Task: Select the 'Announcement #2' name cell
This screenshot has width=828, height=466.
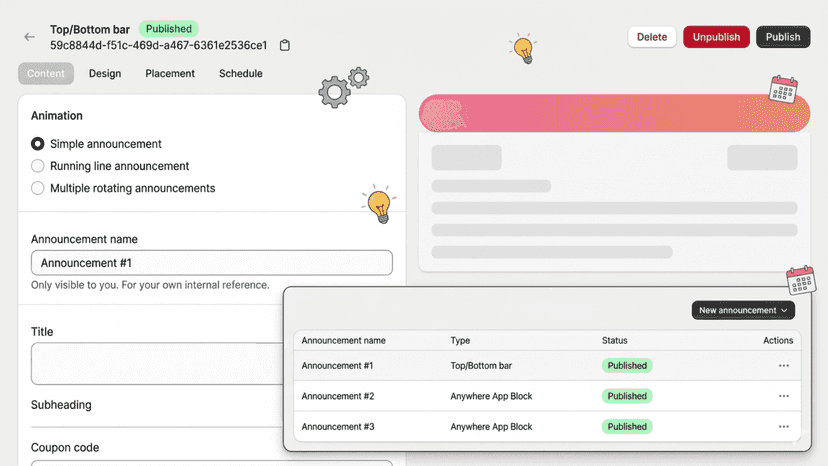Action: [x=338, y=396]
